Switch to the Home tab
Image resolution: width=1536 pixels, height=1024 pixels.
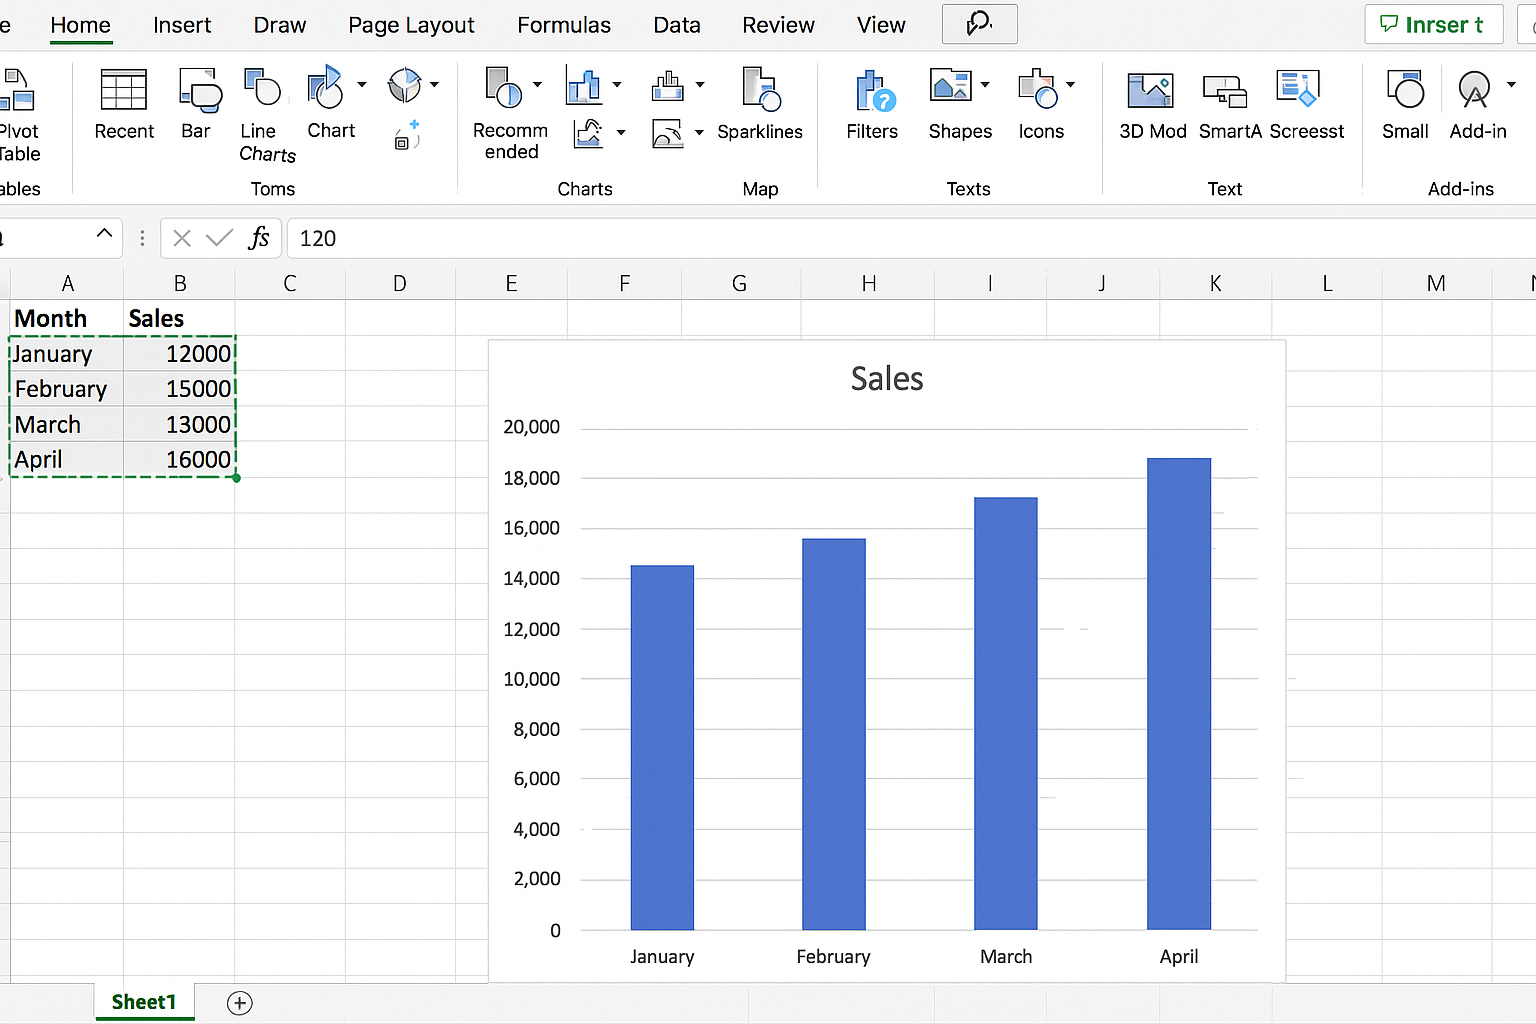point(81,25)
